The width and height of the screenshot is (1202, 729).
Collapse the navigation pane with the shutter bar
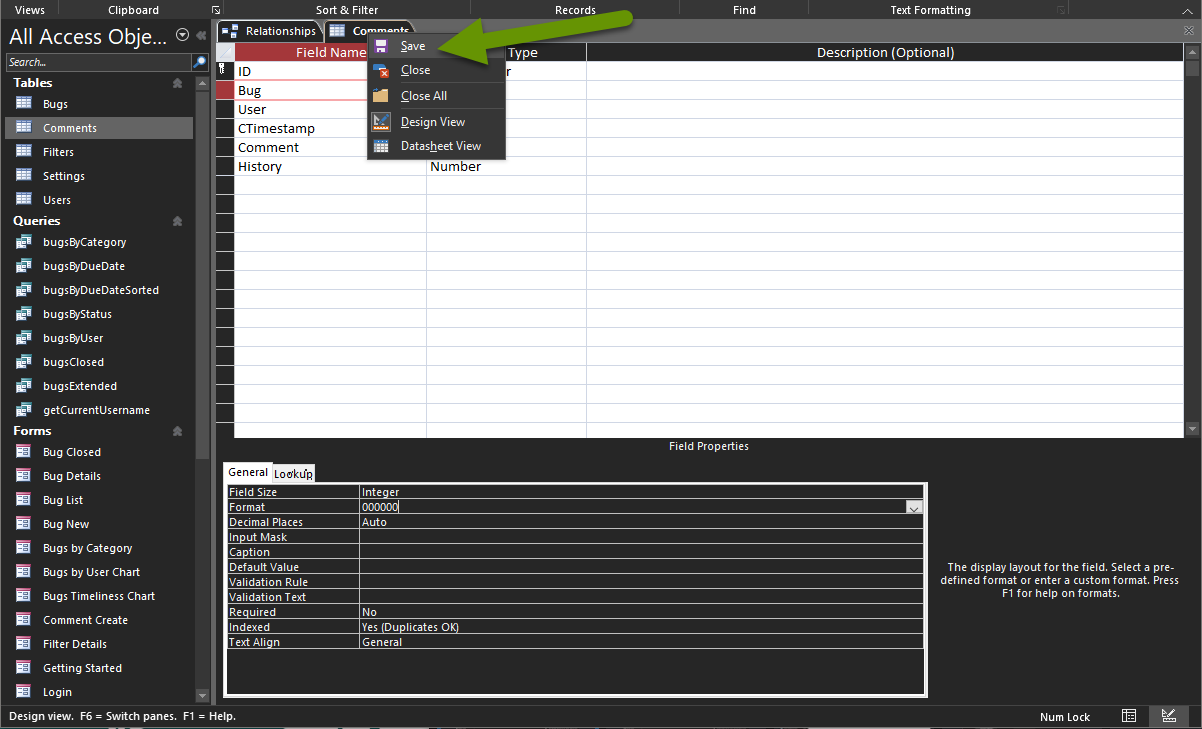coord(202,31)
